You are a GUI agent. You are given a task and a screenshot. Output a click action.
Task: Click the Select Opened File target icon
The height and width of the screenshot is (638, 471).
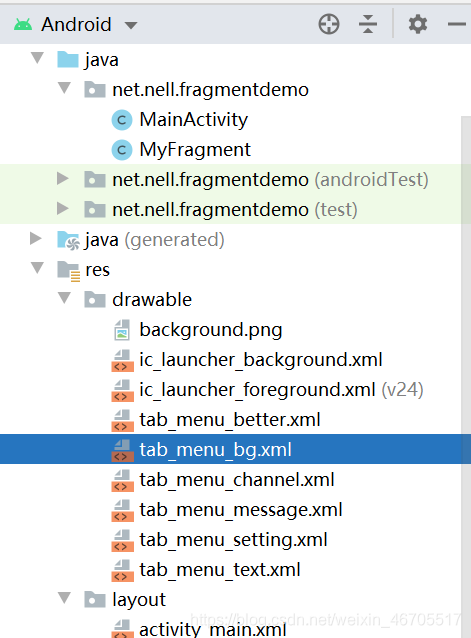click(329, 24)
